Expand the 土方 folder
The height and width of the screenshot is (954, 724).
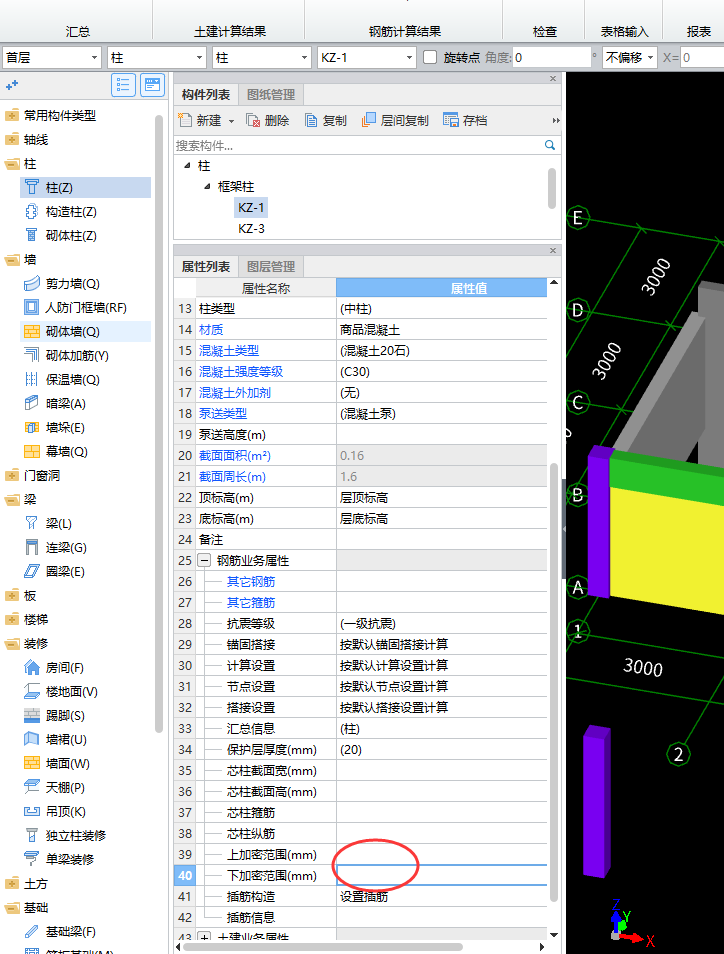point(12,883)
